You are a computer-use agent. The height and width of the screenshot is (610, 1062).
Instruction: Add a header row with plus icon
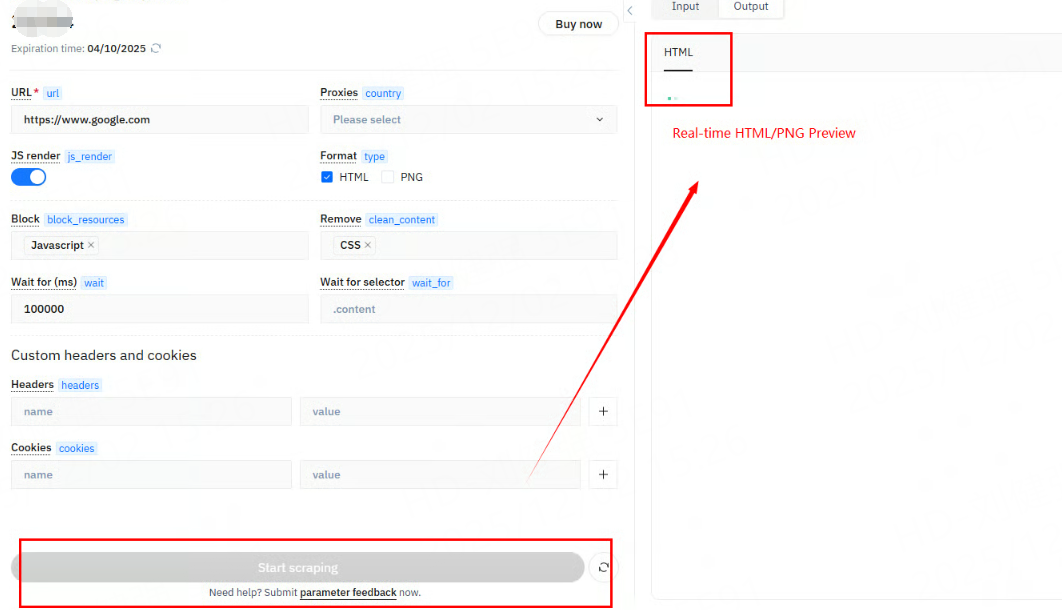coord(603,411)
